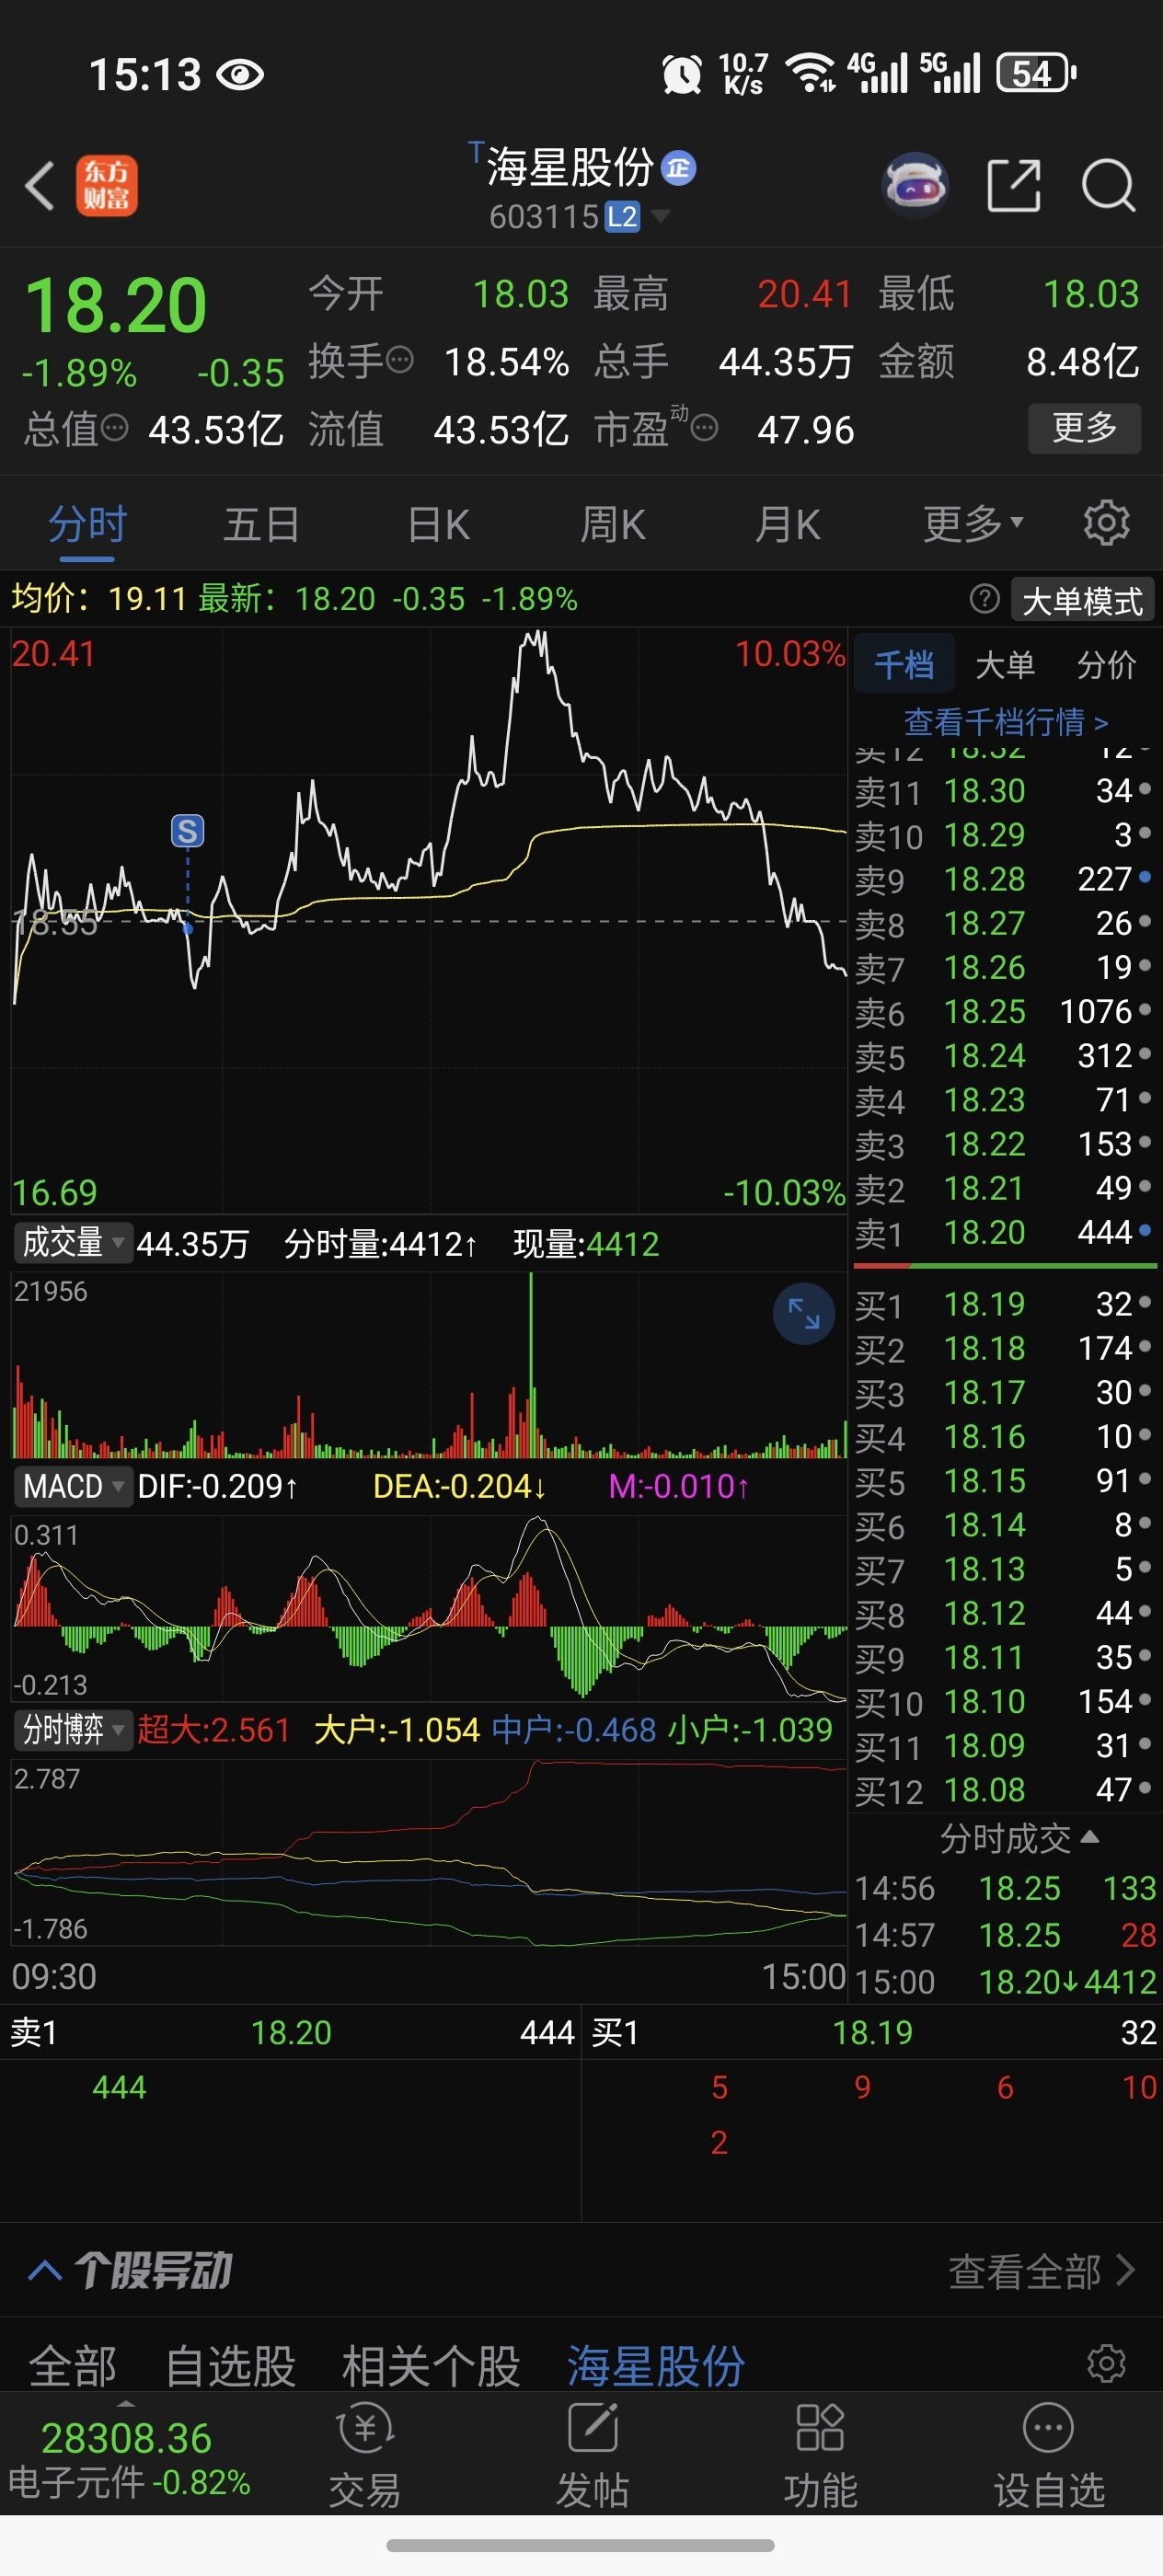Tap the 海星股份 stock title
Screen dimensions: 1163x2576
570,167
